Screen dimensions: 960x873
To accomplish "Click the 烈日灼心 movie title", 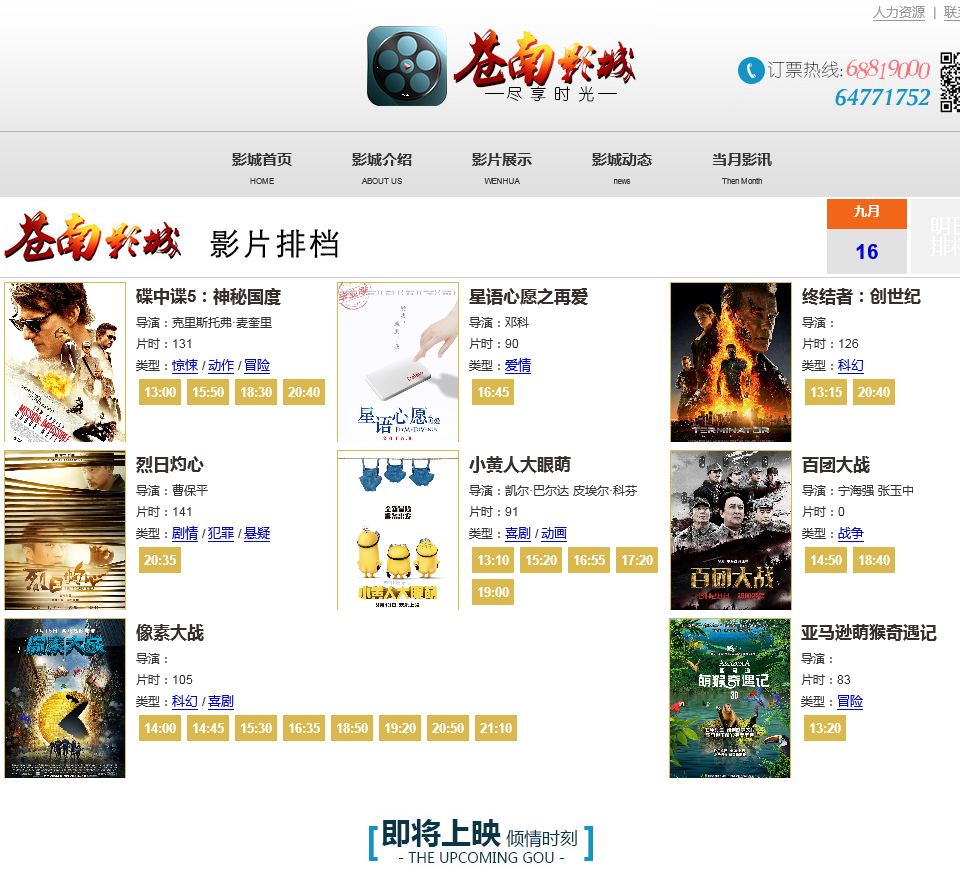I will tap(170, 465).
